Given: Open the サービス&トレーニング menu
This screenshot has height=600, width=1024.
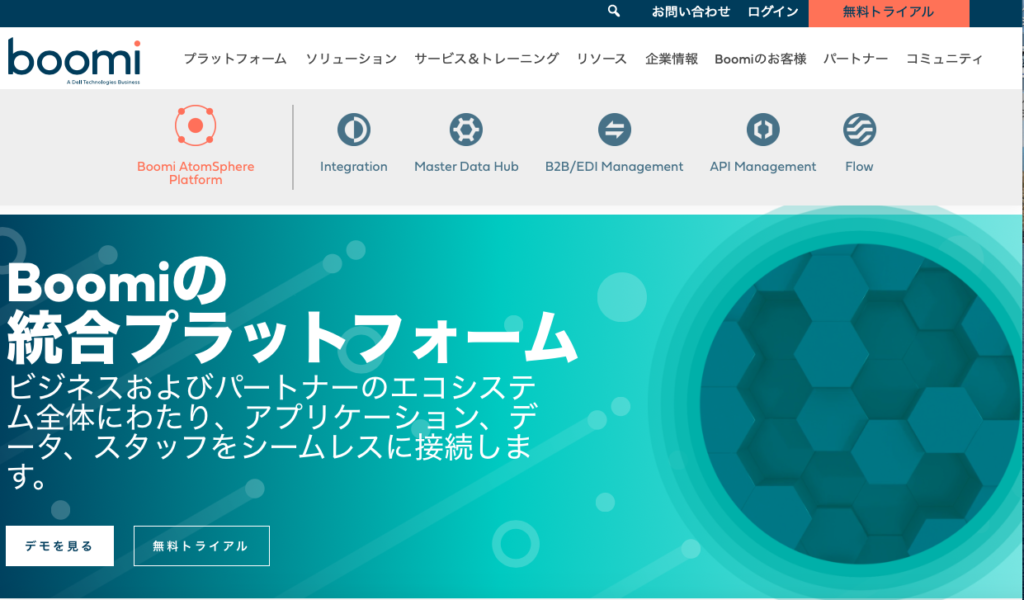Looking at the screenshot, I should coord(487,59).
